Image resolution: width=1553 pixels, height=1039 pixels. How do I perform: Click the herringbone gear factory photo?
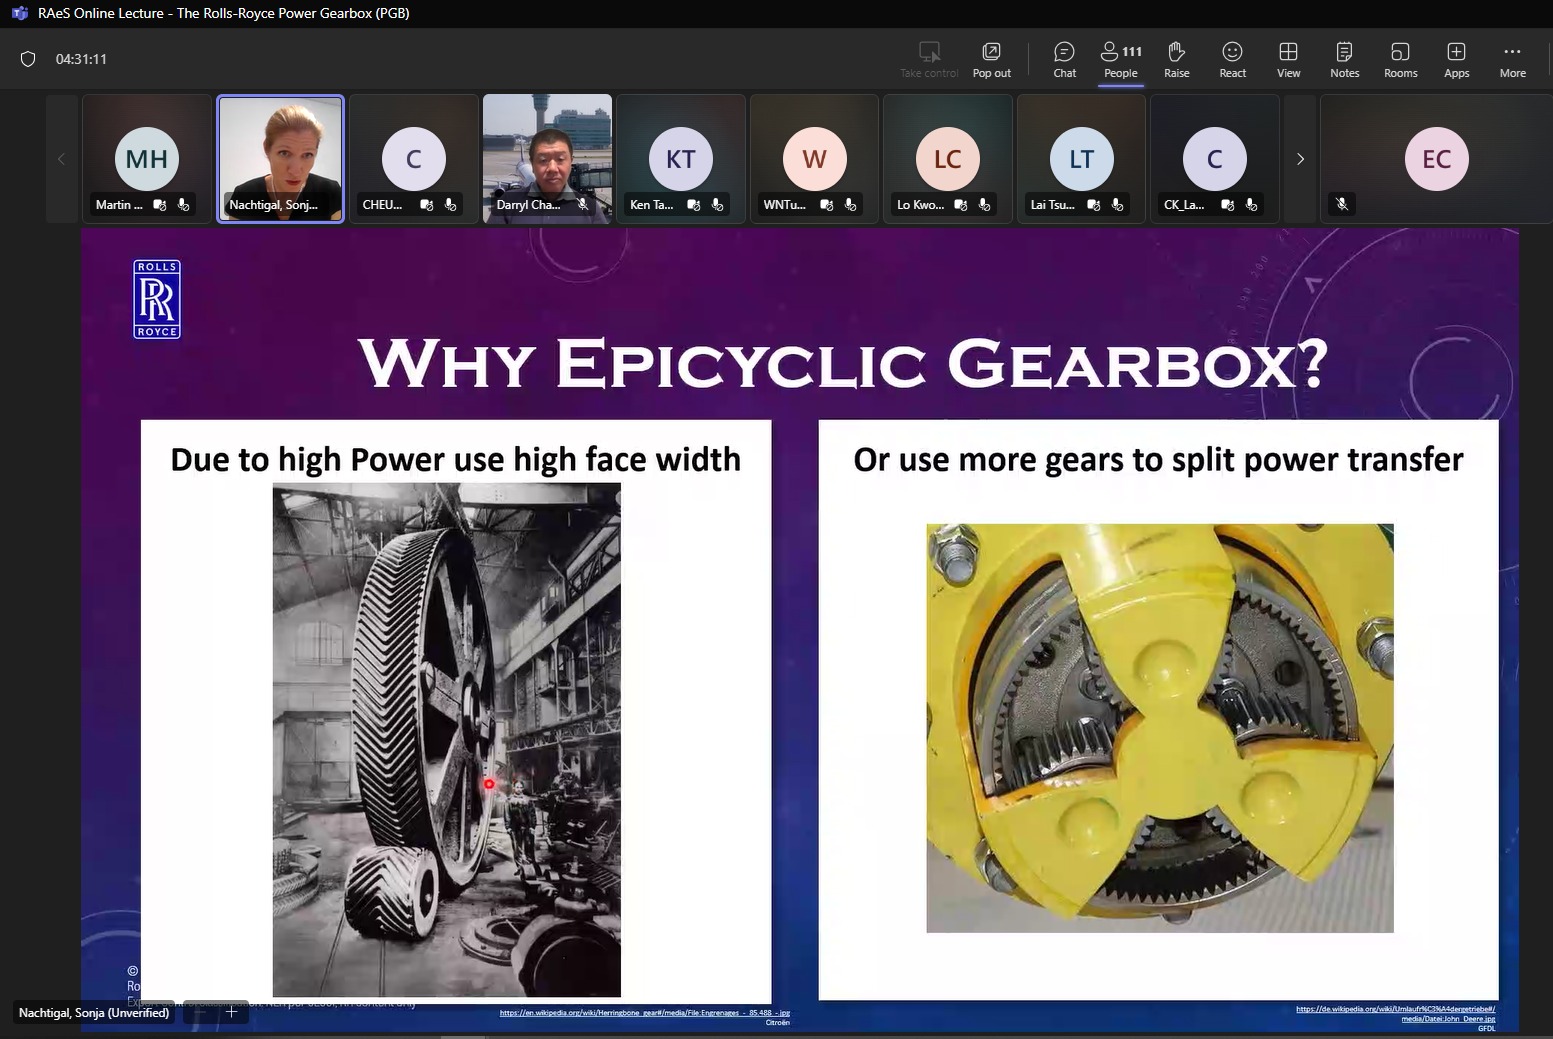447,740
